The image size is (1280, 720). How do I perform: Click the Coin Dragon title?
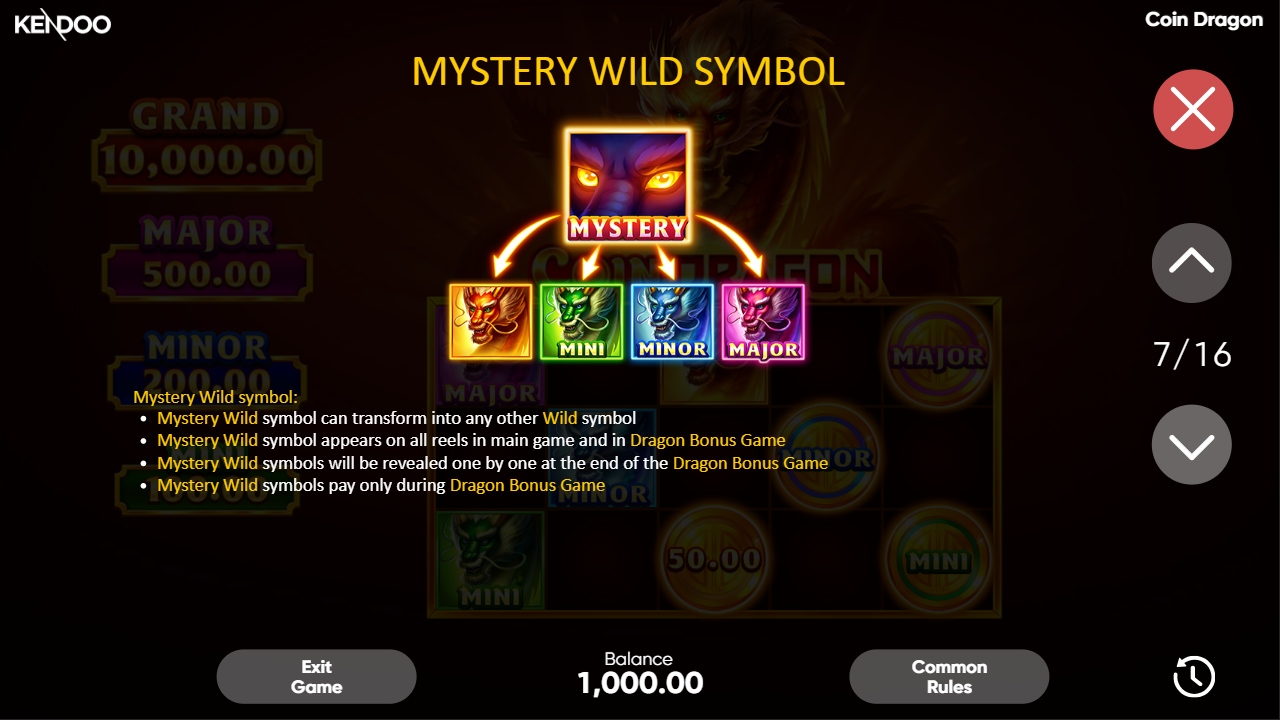coord(1204,20)
